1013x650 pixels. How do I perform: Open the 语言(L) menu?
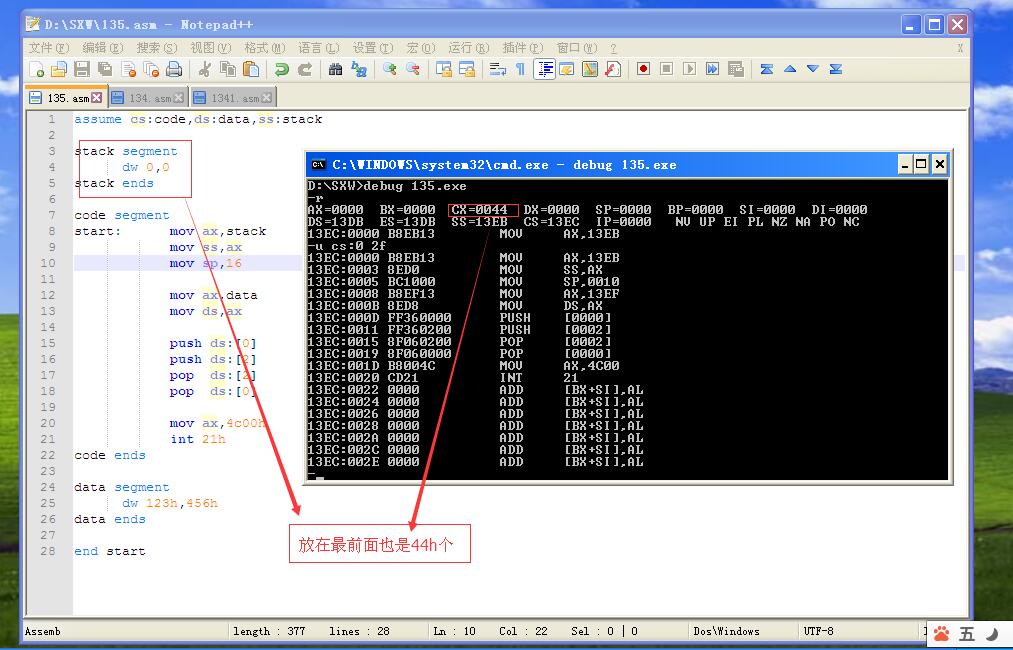coord(319,48)
